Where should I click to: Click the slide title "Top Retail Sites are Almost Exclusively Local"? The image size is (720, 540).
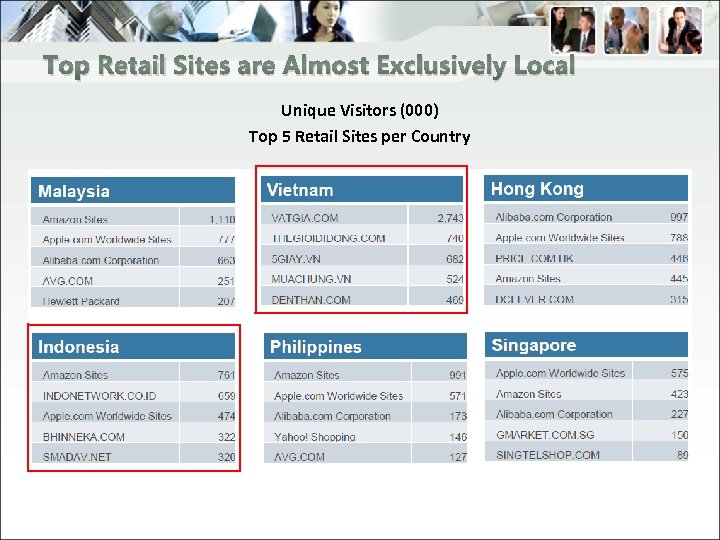(309, 66)
